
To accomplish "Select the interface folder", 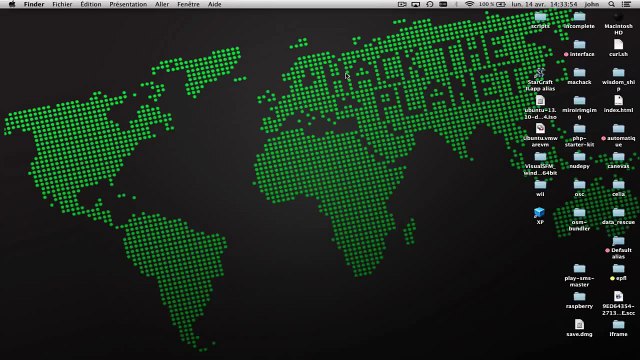I will (579, 44).
